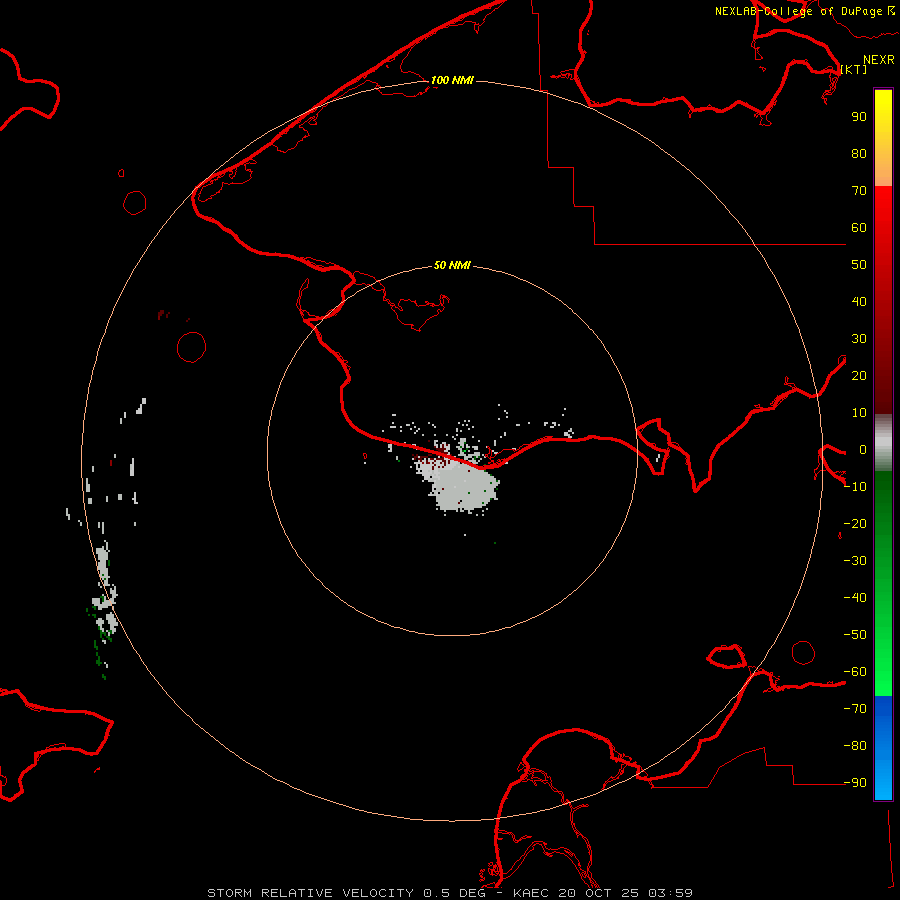Click the 100 NMI range ring label
900x900 pixels.
[x=452, y=80]
